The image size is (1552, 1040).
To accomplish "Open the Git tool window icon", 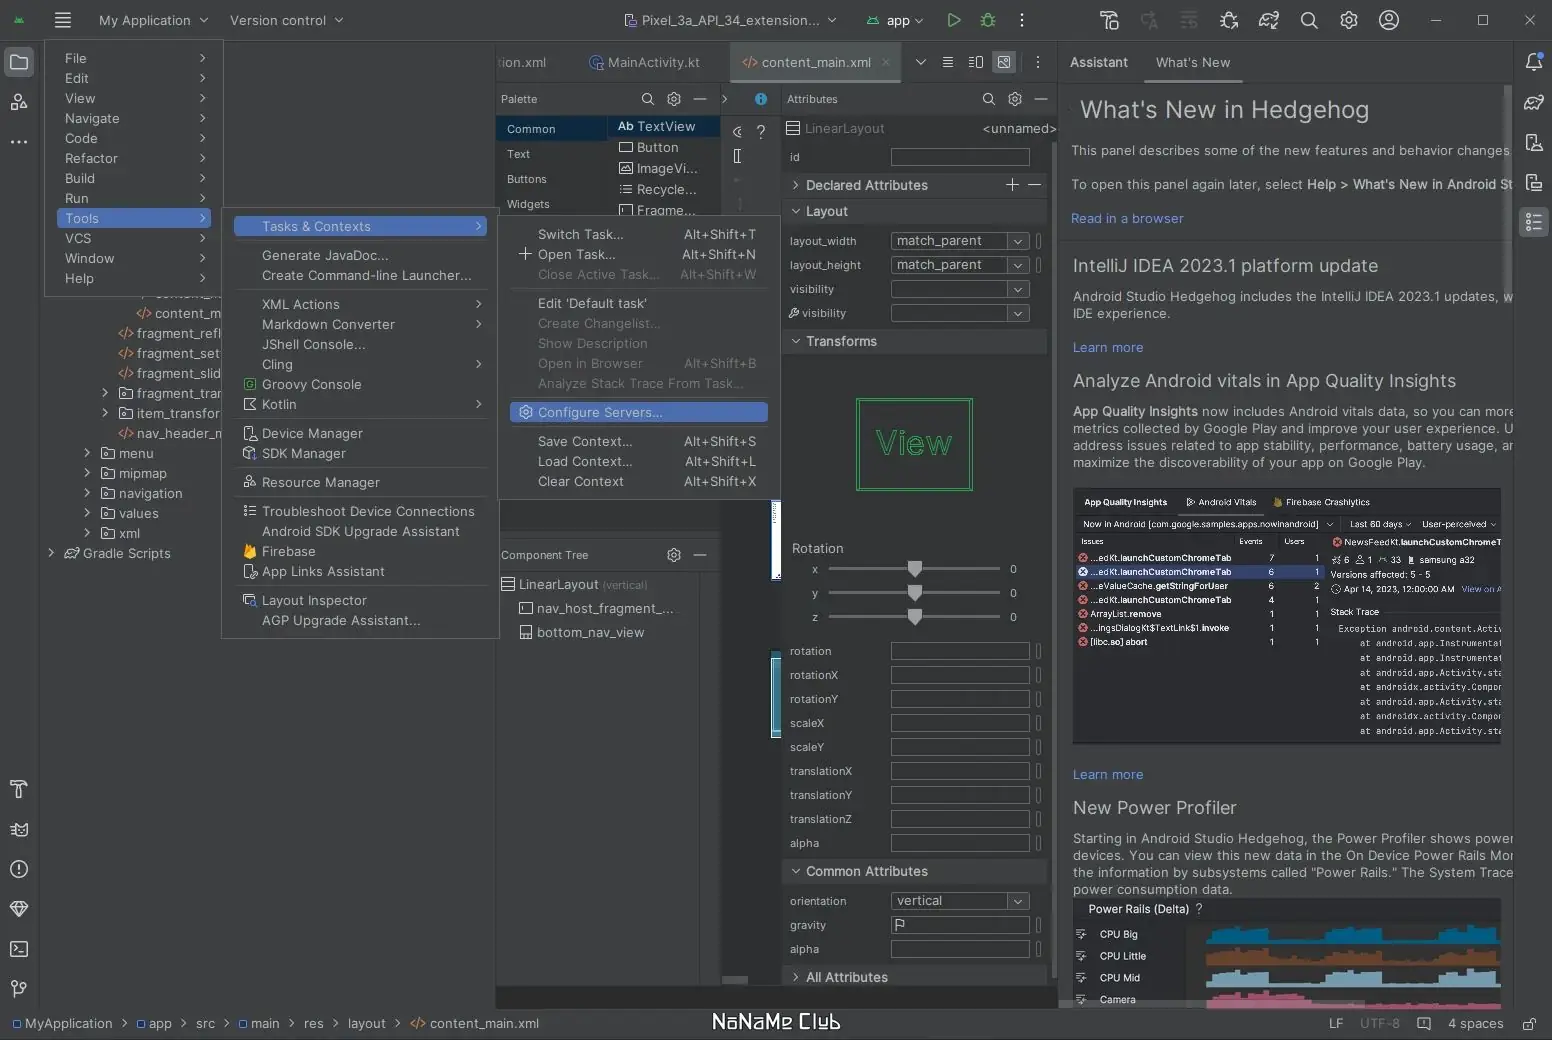I will pyautogui.click(x=19, y=989).
